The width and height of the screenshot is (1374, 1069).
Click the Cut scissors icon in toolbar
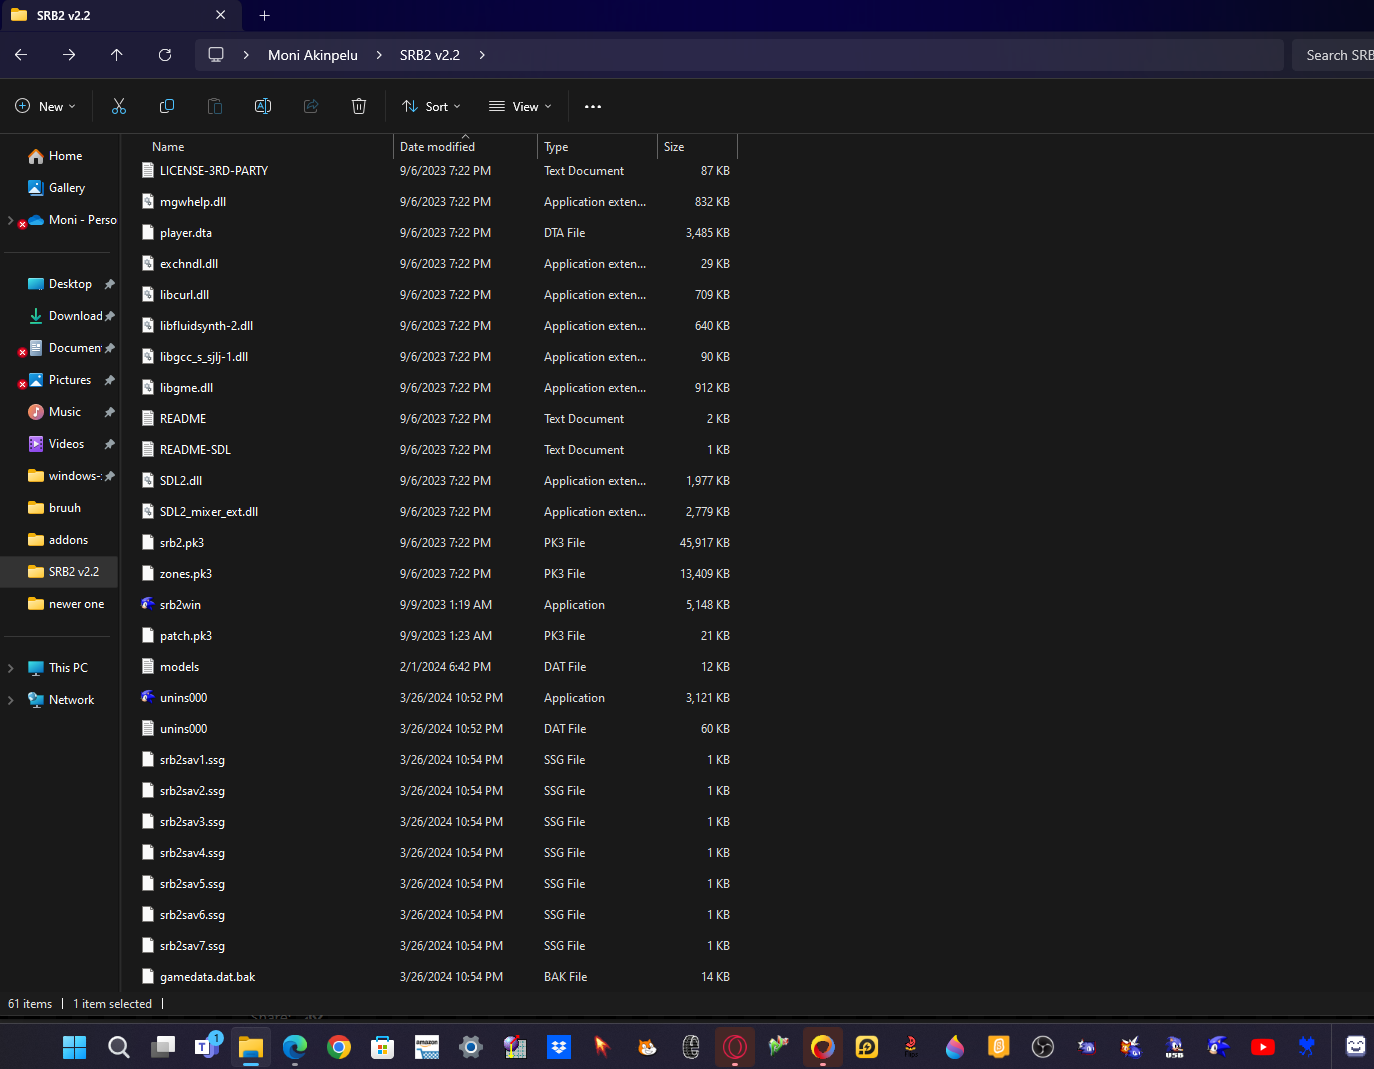119,106
